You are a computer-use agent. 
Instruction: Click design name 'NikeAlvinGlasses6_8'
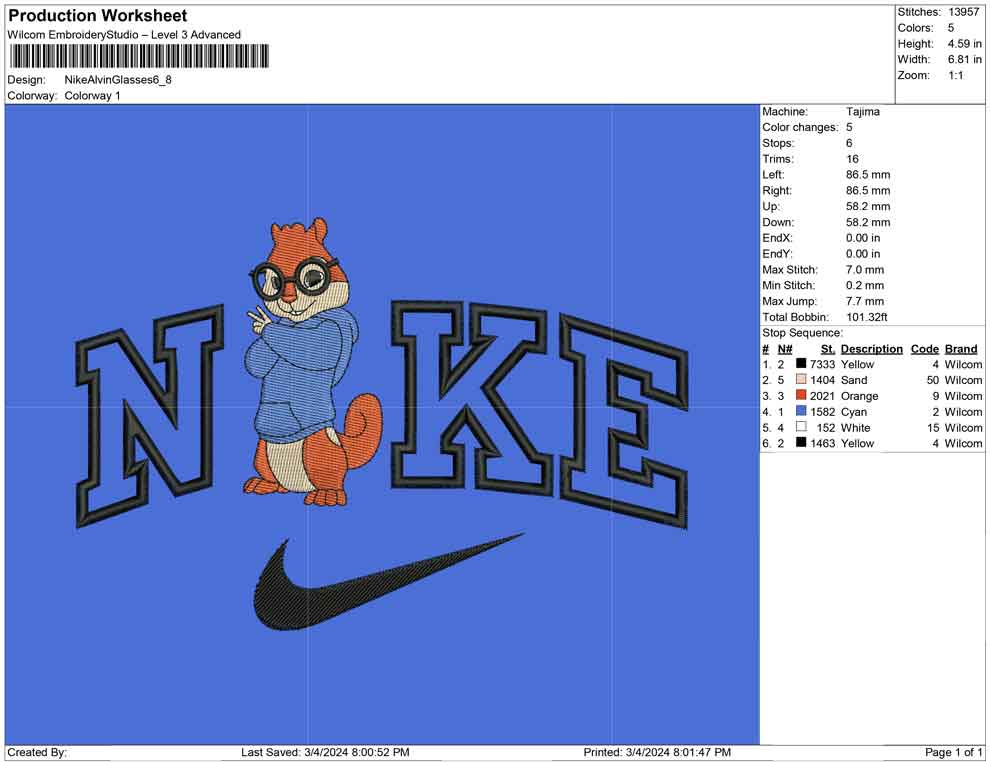coord(118,80)
